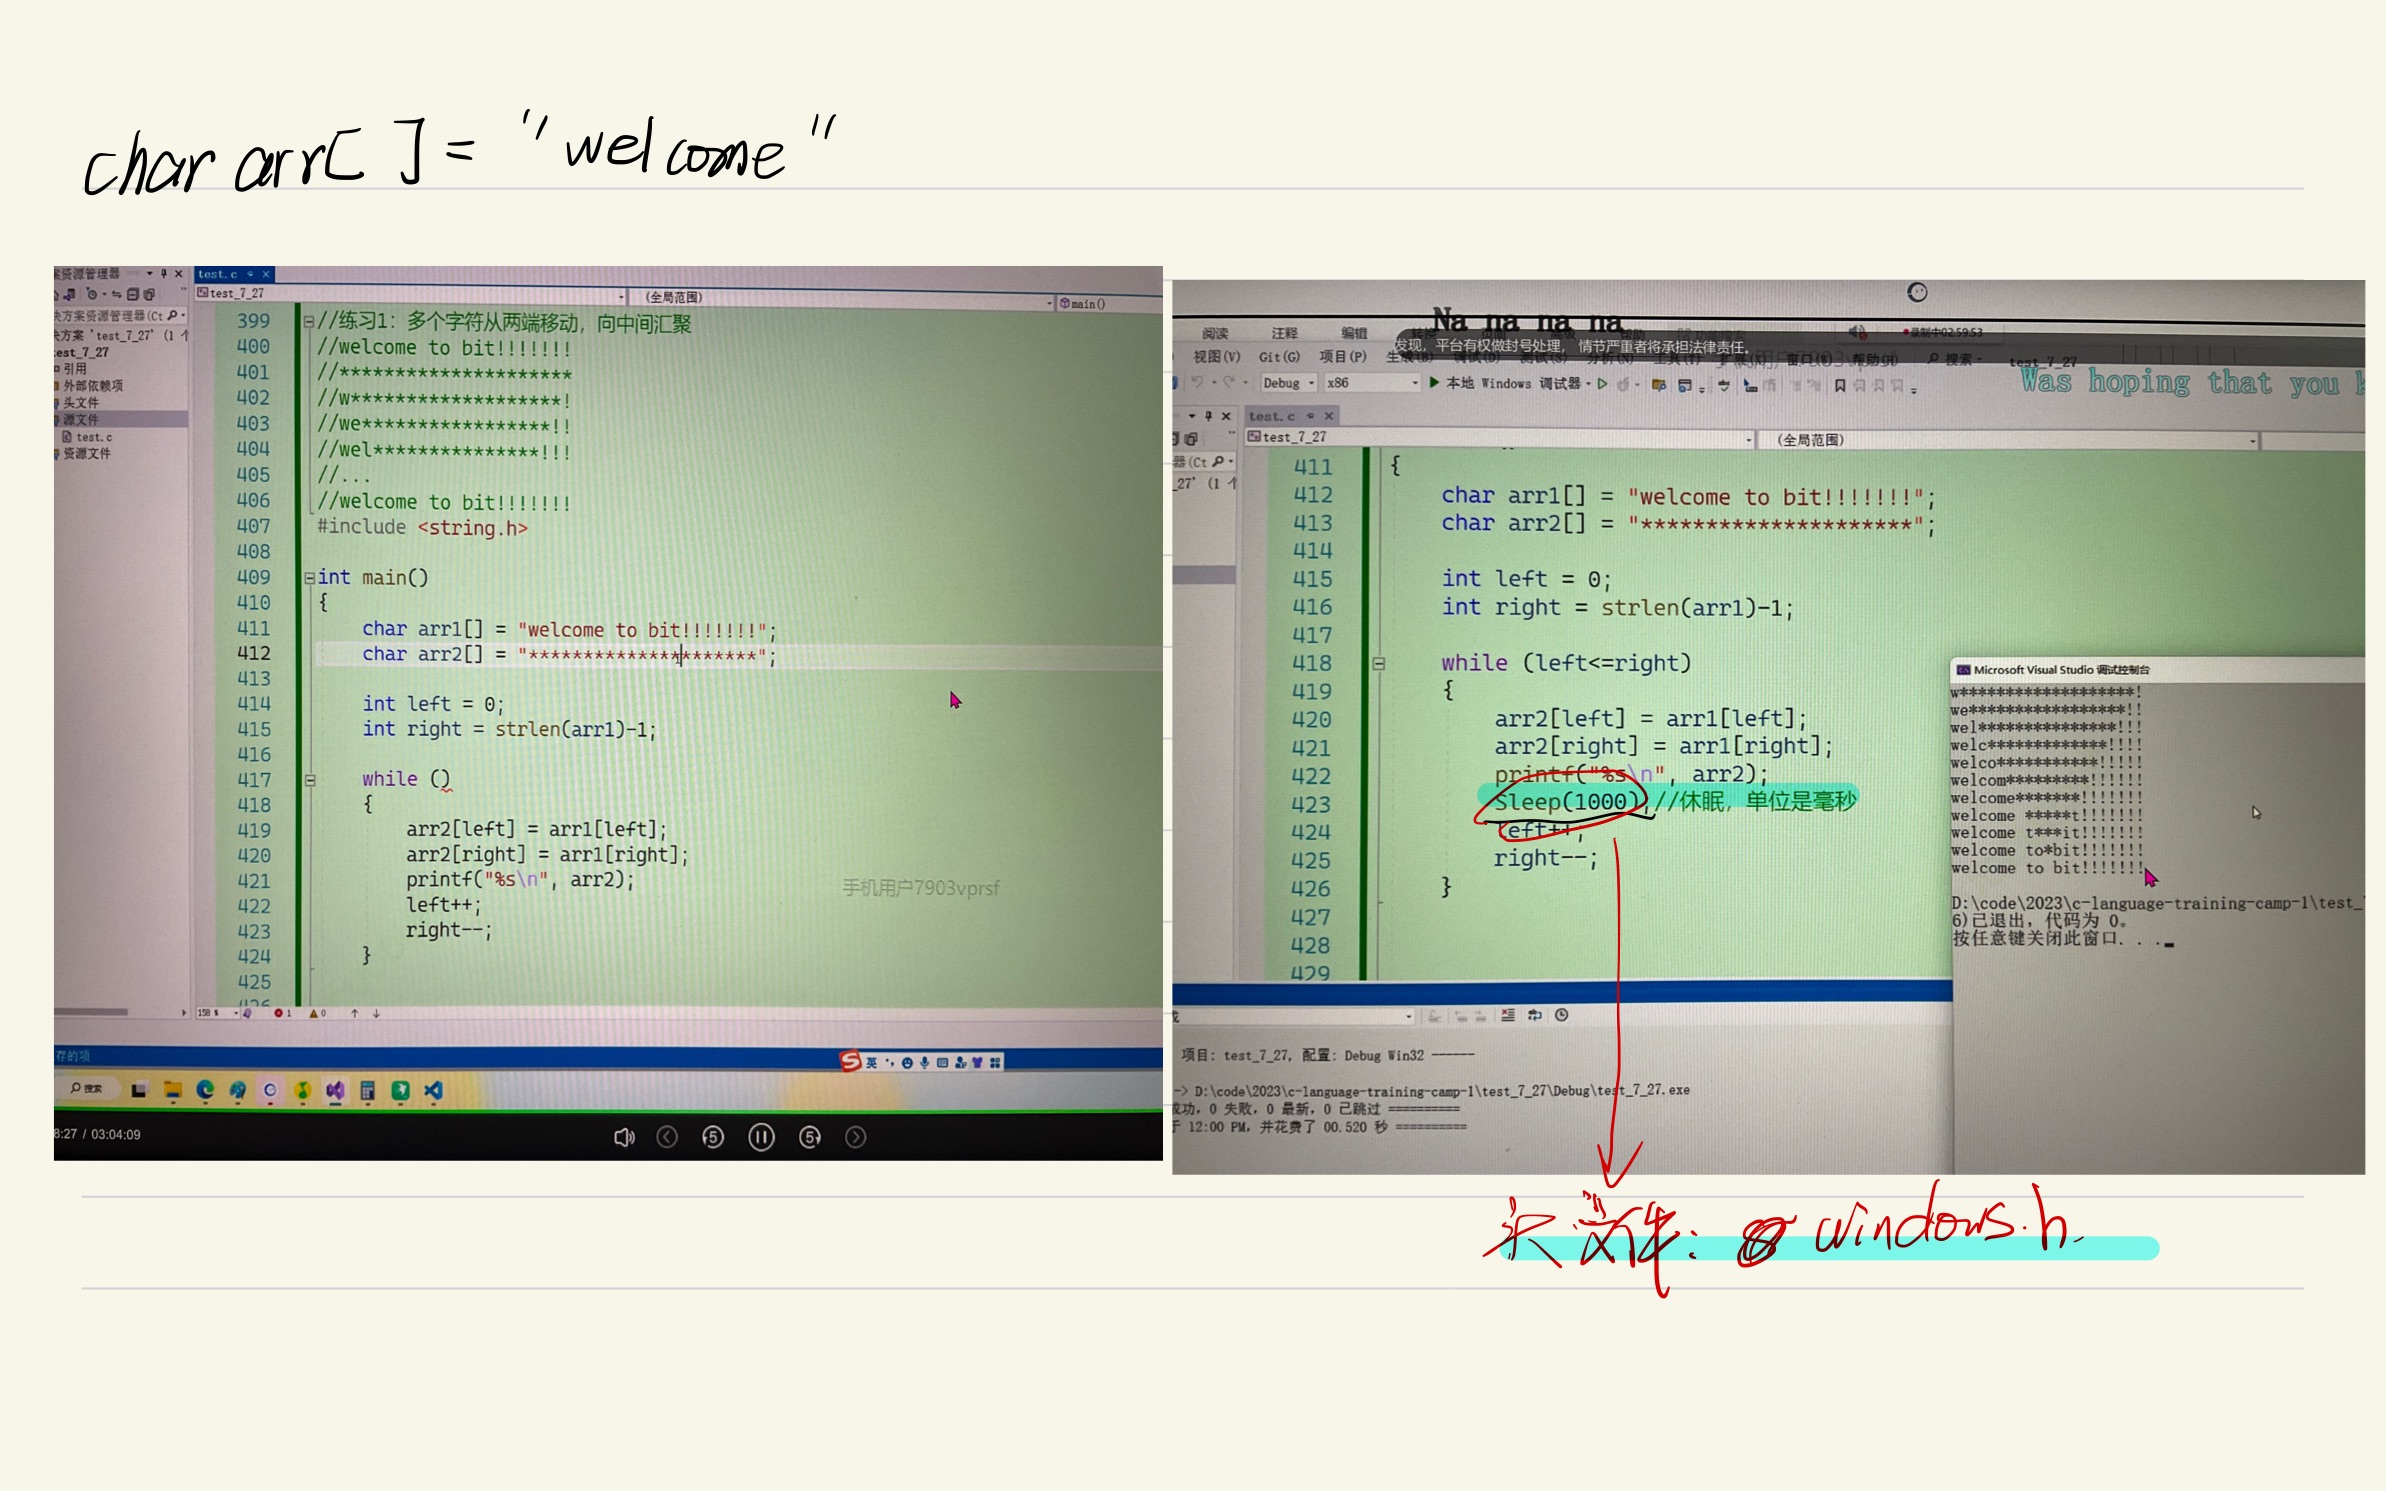Collapse the int main() function block
Viewport: 2386px width, 1491px height.
(310, 578)
